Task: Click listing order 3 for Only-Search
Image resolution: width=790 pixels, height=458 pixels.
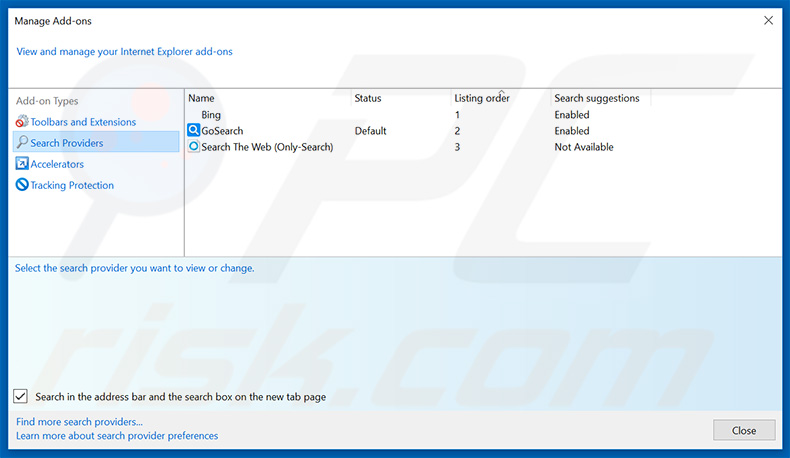Action: [x=457, y=147]
